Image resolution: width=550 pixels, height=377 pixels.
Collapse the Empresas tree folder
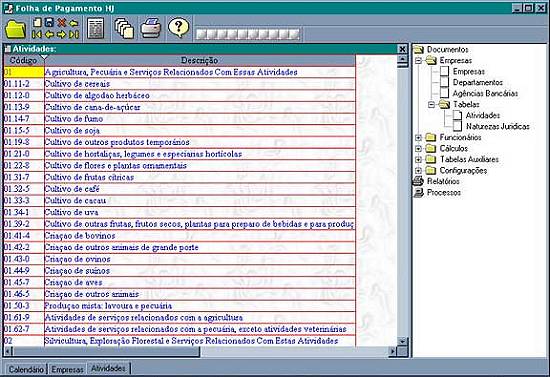coord(418,61)
